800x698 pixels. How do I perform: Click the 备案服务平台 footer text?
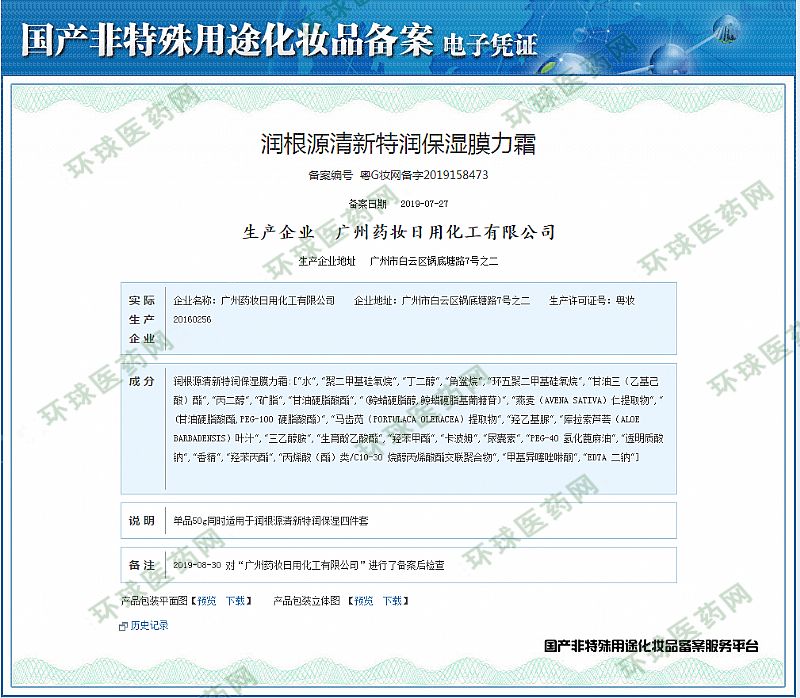(x=651, y=646)
